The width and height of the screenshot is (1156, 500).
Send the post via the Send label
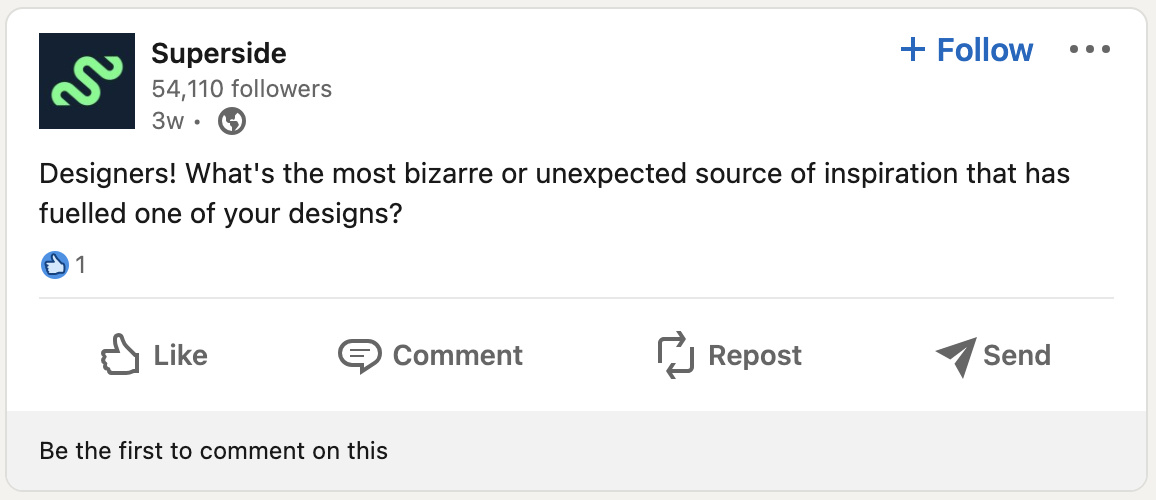[x=1017, y=355]
